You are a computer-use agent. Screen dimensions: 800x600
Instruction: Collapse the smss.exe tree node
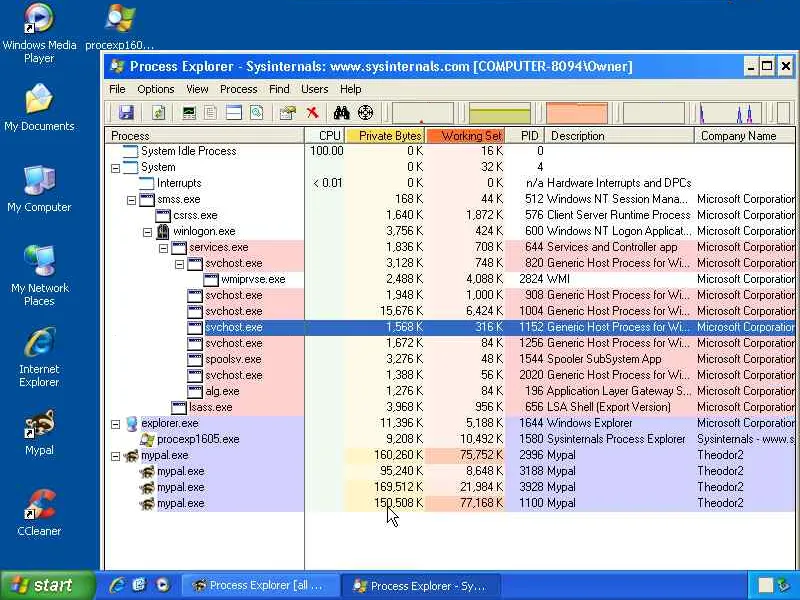(131, 200)
